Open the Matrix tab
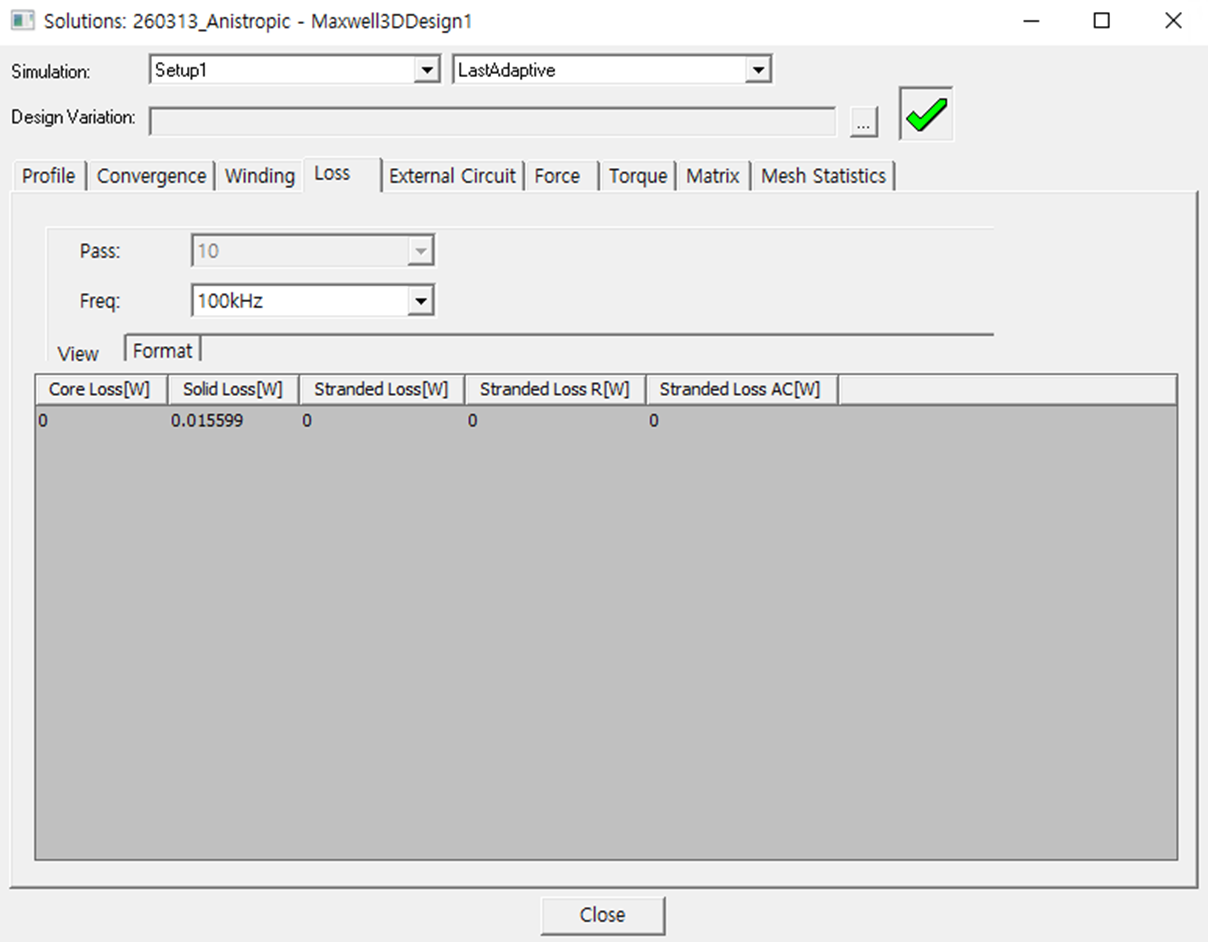Viewport: 1208px width, 942px height. (x=712, y=176)
